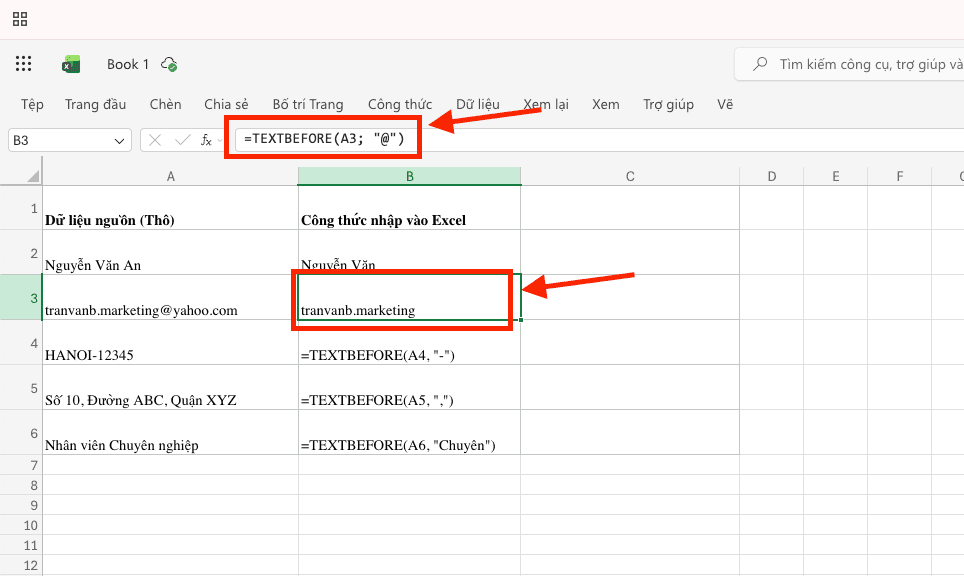Click cell 'tranvanb.marketing' in column B

tap(409, 298)
